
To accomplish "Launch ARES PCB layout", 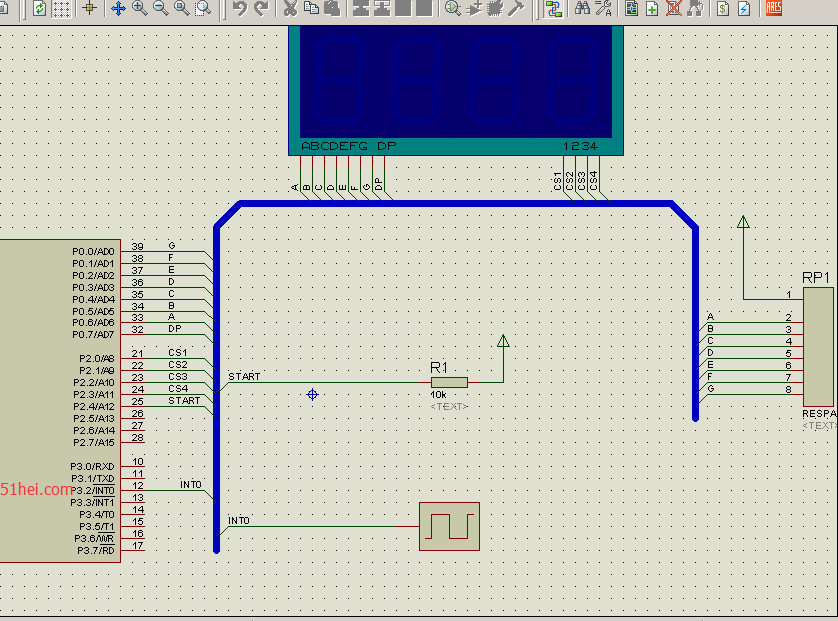I will (773, 8).
